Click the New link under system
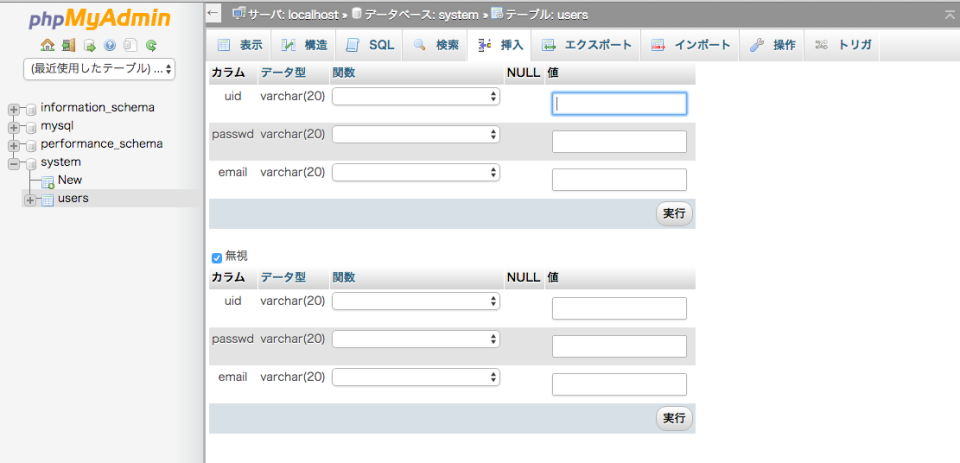The height and width of the screenshot is (463, 960). pos(70,180)
